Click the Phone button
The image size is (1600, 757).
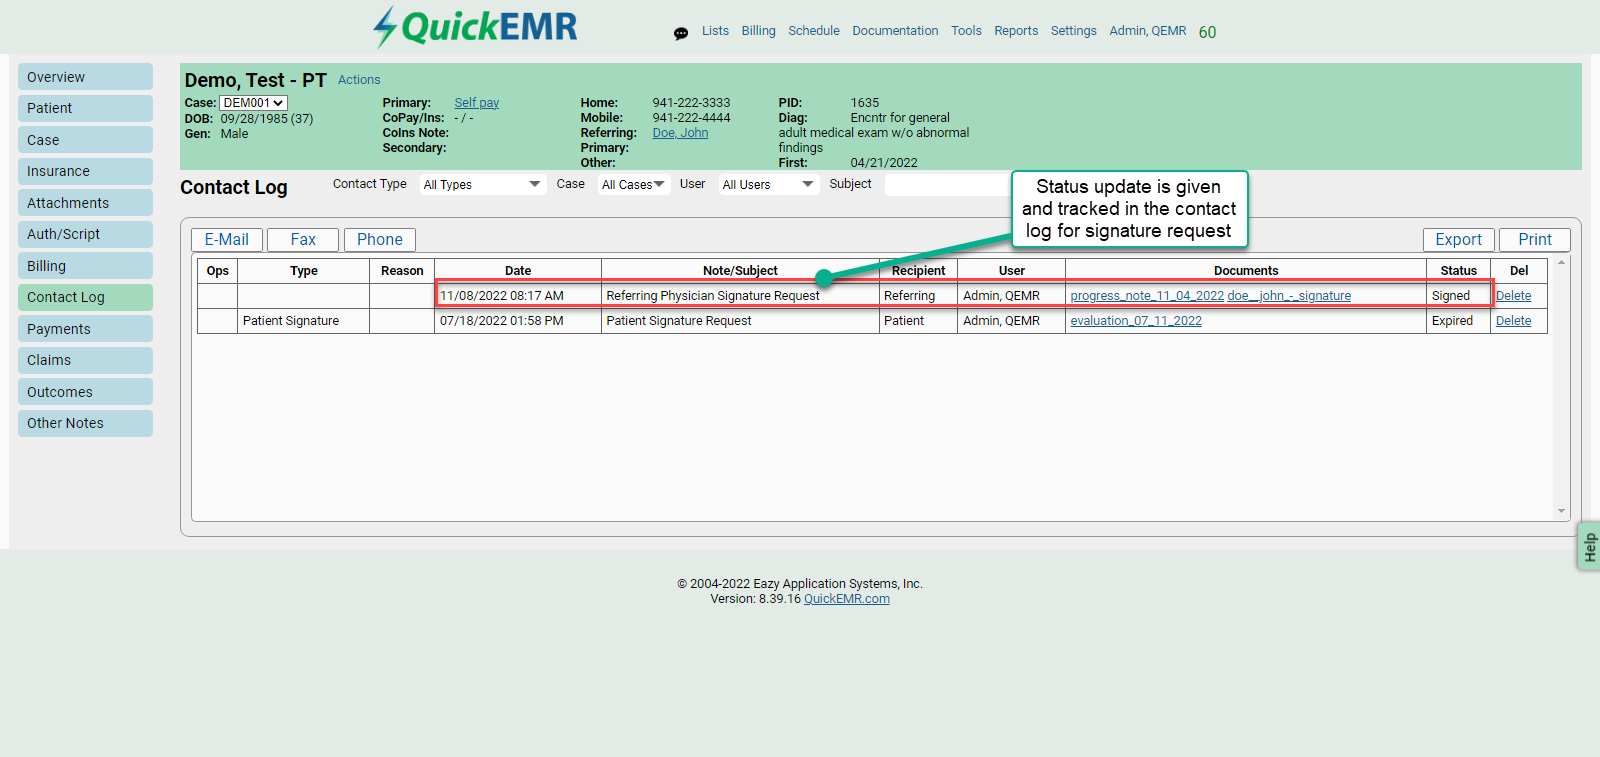380,240
